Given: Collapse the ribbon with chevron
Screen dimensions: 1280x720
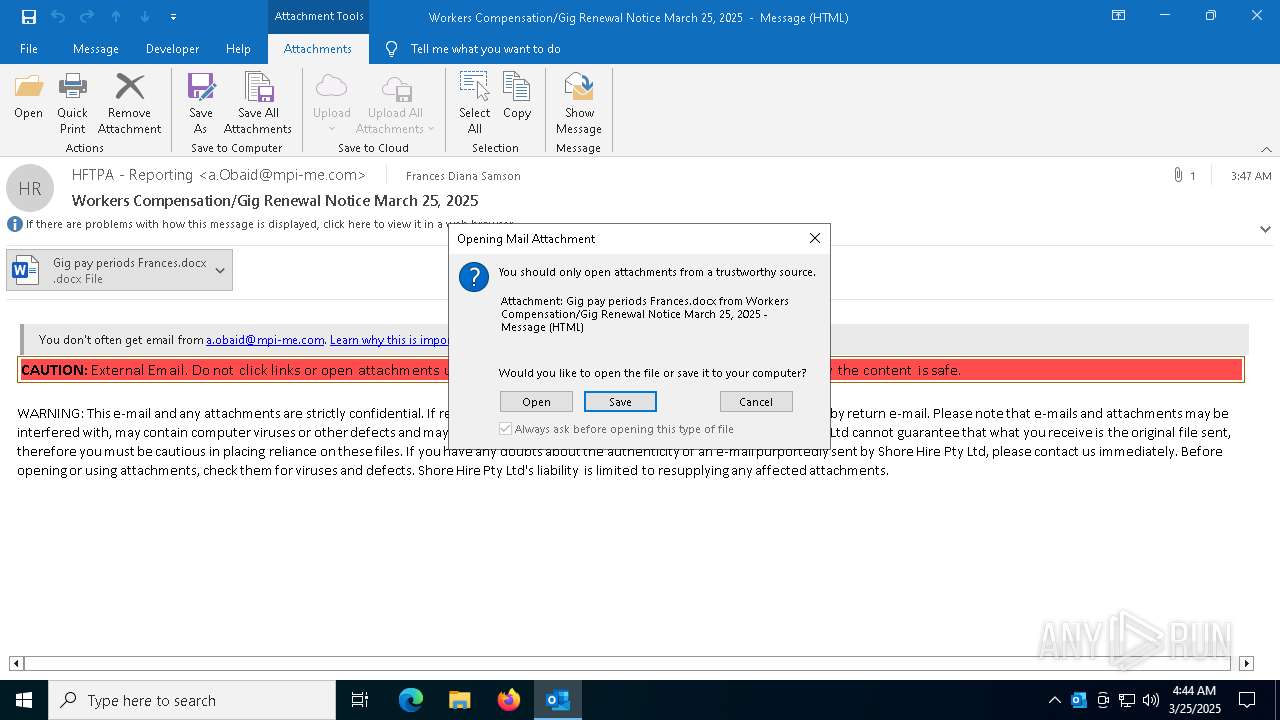Looking at the screenshot, I should click(1266, 149).
